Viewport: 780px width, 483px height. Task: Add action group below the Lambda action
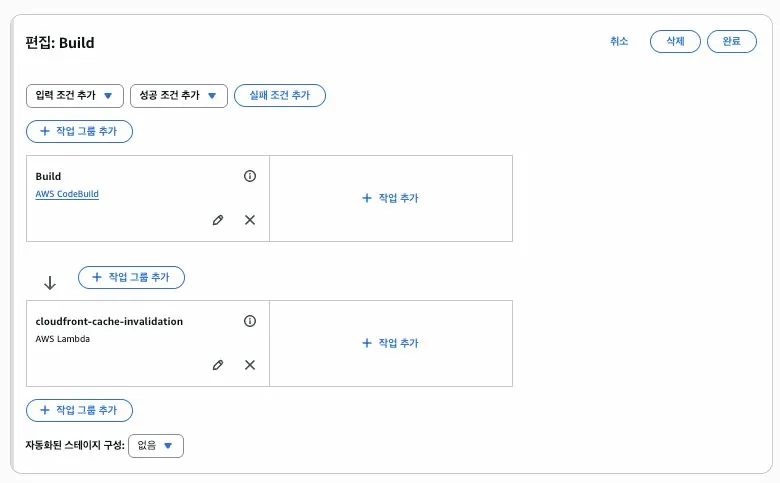point(80,410)
